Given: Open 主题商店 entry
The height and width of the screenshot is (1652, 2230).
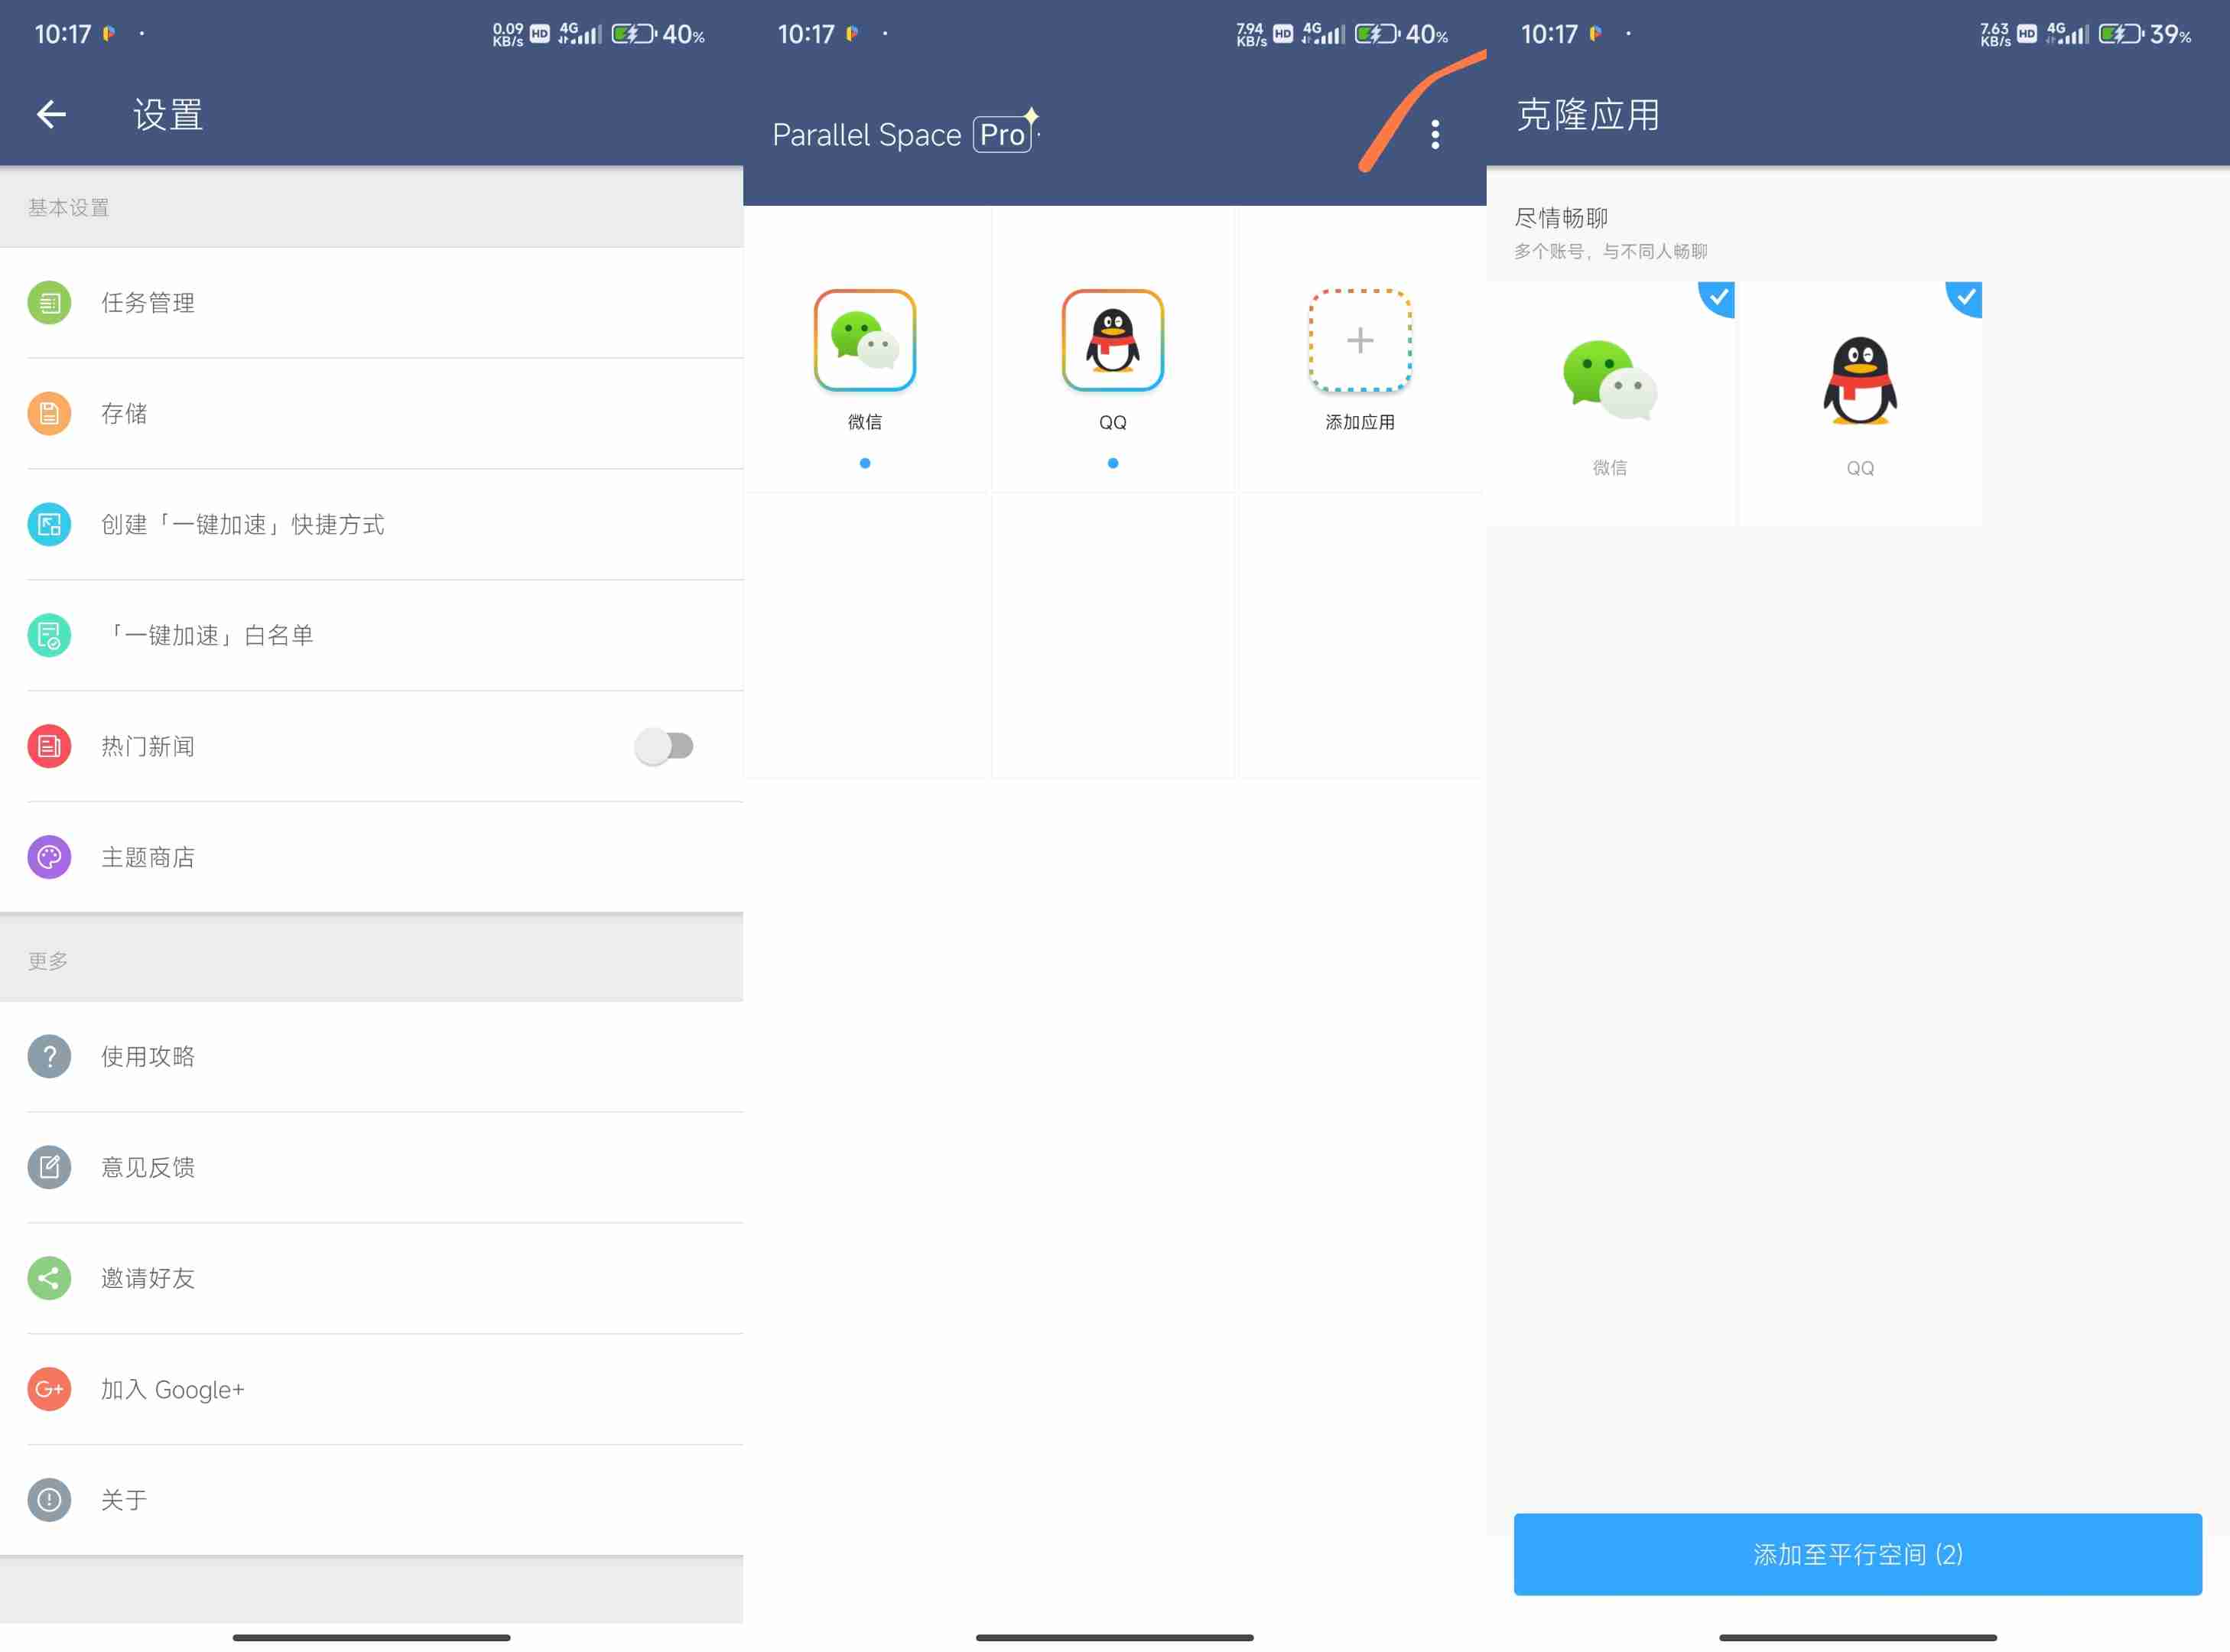Looking at the screenshot, I should [x=372, y=857].
